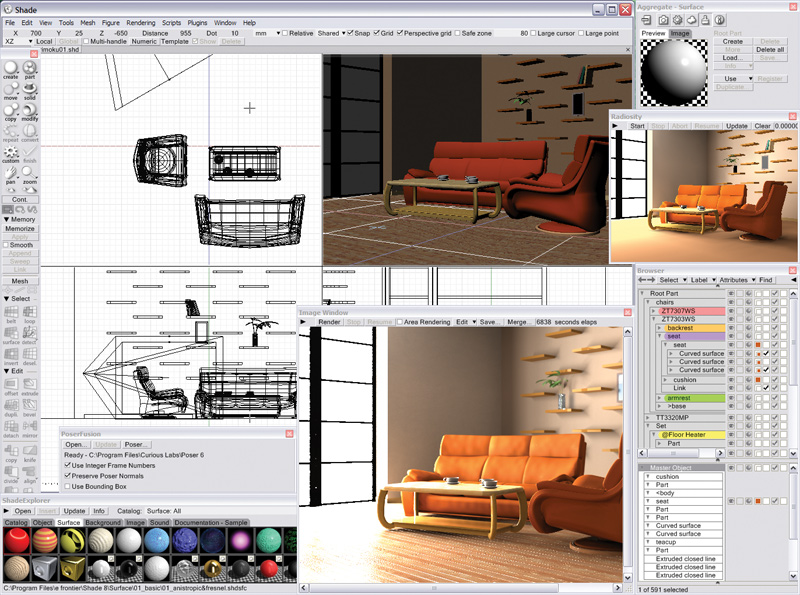
Task: Switch to the Background tab in ShadeExplorer
Action: point(103,523)
